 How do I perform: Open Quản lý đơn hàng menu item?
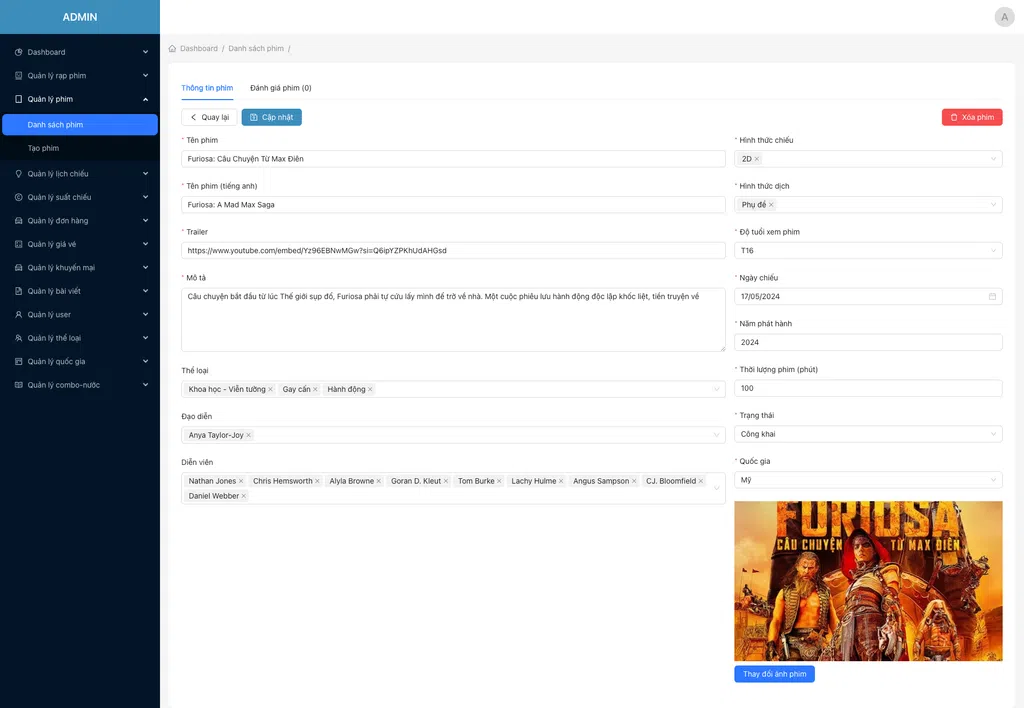coord(80,221)
